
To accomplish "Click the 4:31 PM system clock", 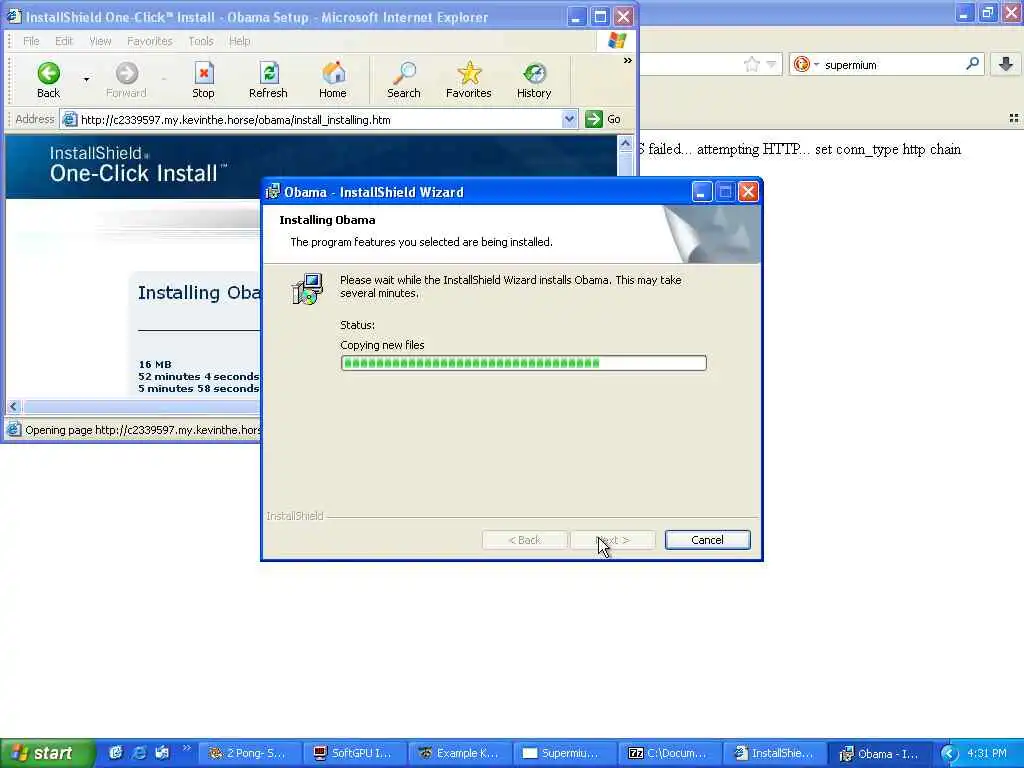I will point(986,753).
